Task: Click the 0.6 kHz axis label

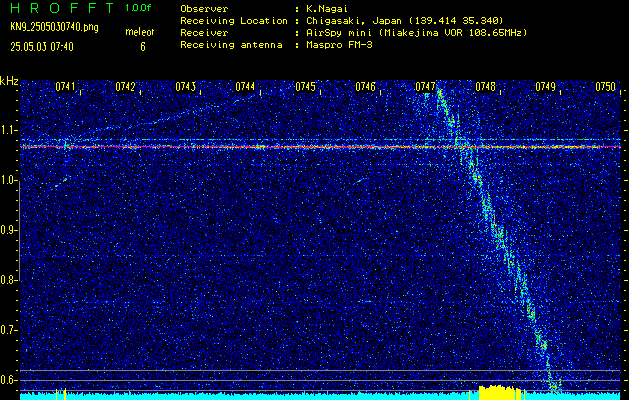Action: (8, 380)
